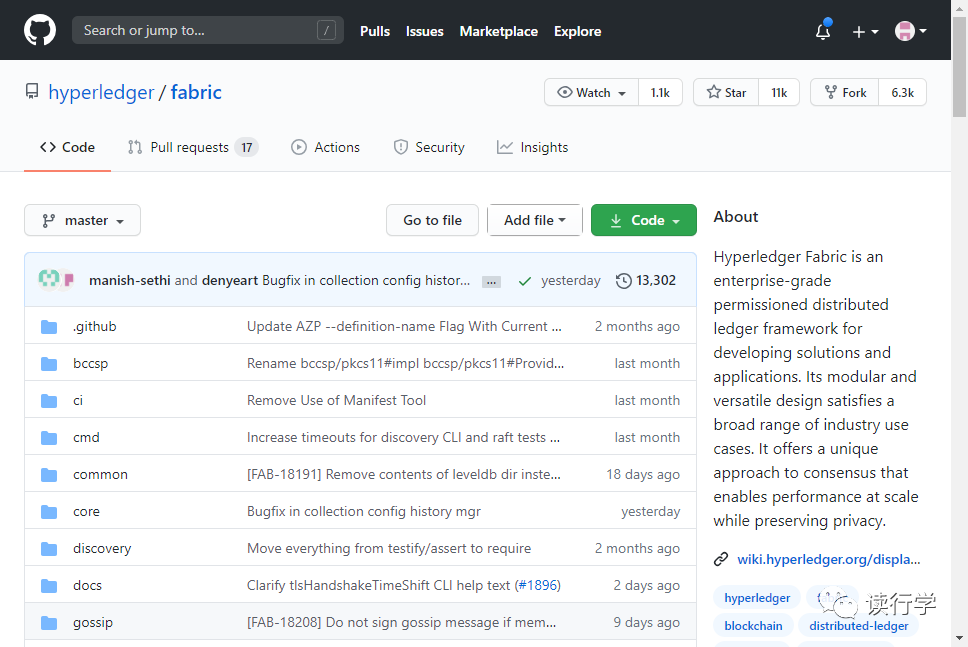Screen dimensions: 968x647
Task: Open commit 'Remove Use of Manifest Tool'
Action: tap(336, 400)
